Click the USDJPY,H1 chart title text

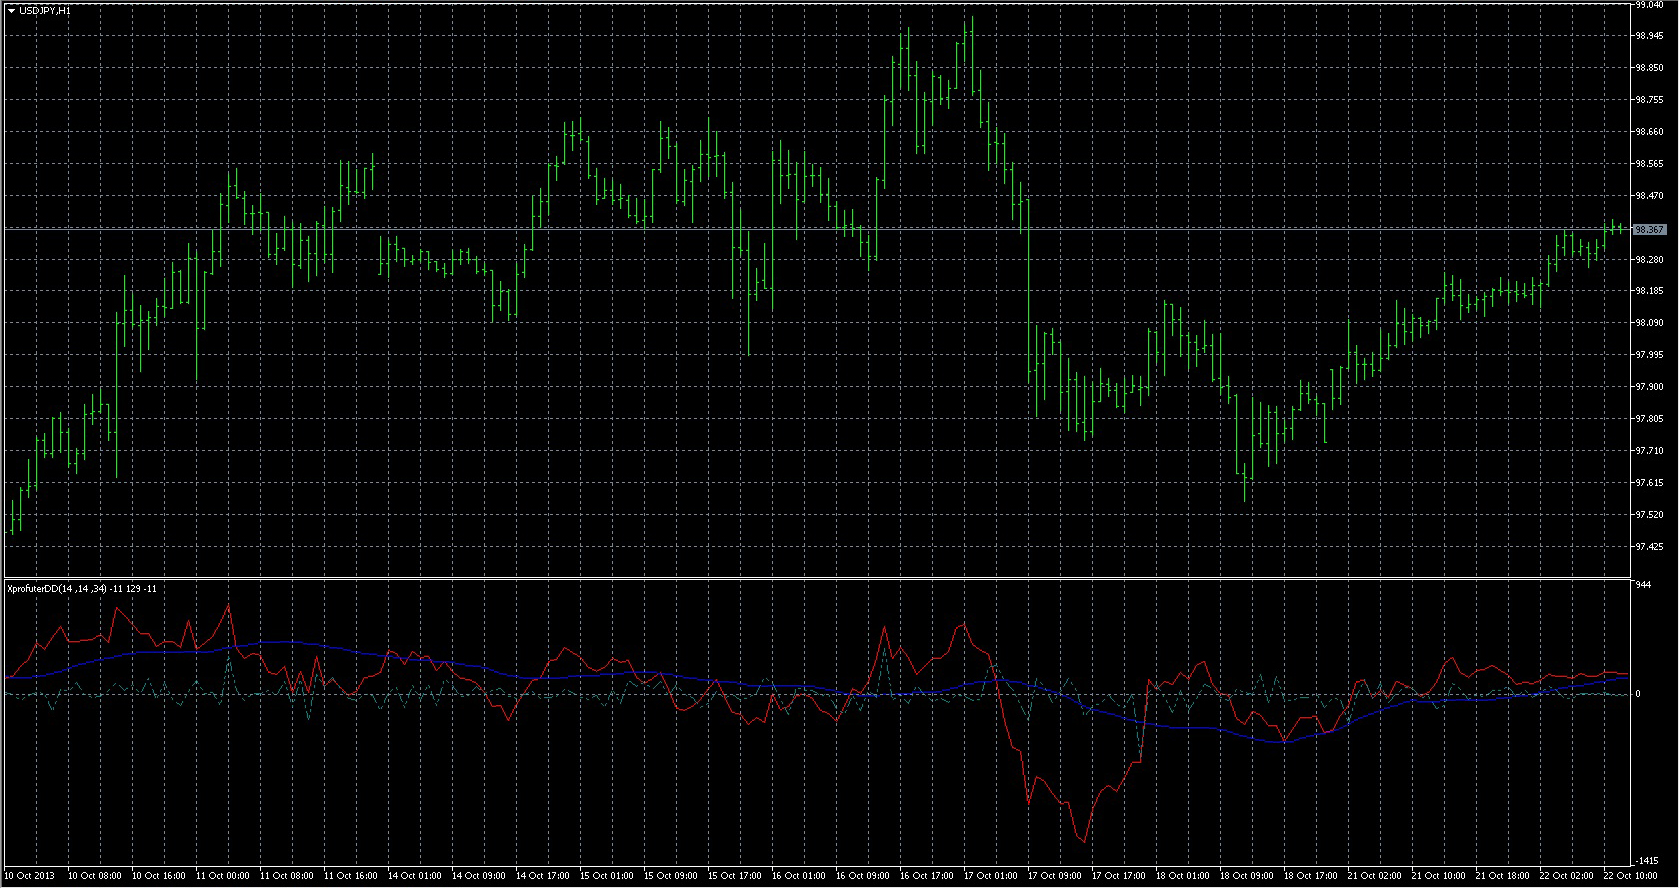[45, 10]
